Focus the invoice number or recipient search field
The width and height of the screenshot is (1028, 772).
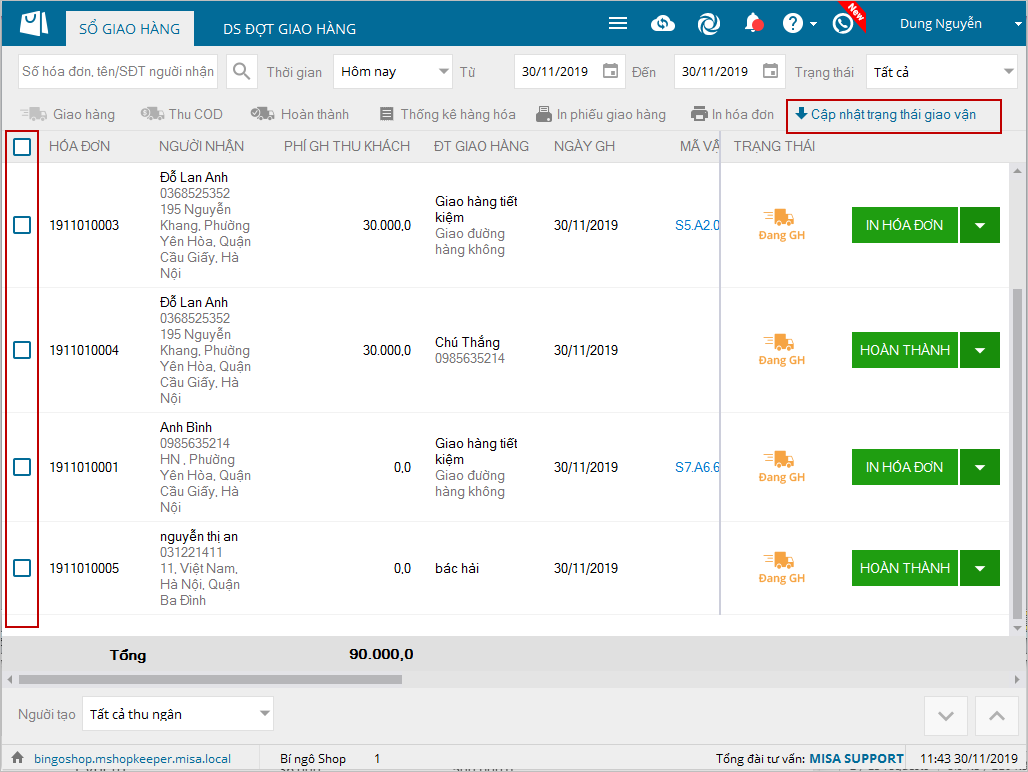pyautogui.click(x=118, y=71)
